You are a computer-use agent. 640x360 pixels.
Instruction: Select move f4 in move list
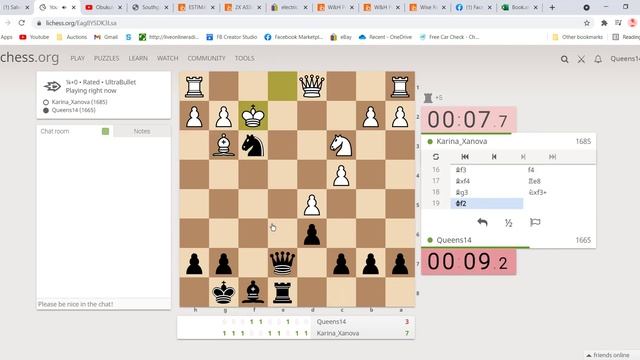click(559, 170)
